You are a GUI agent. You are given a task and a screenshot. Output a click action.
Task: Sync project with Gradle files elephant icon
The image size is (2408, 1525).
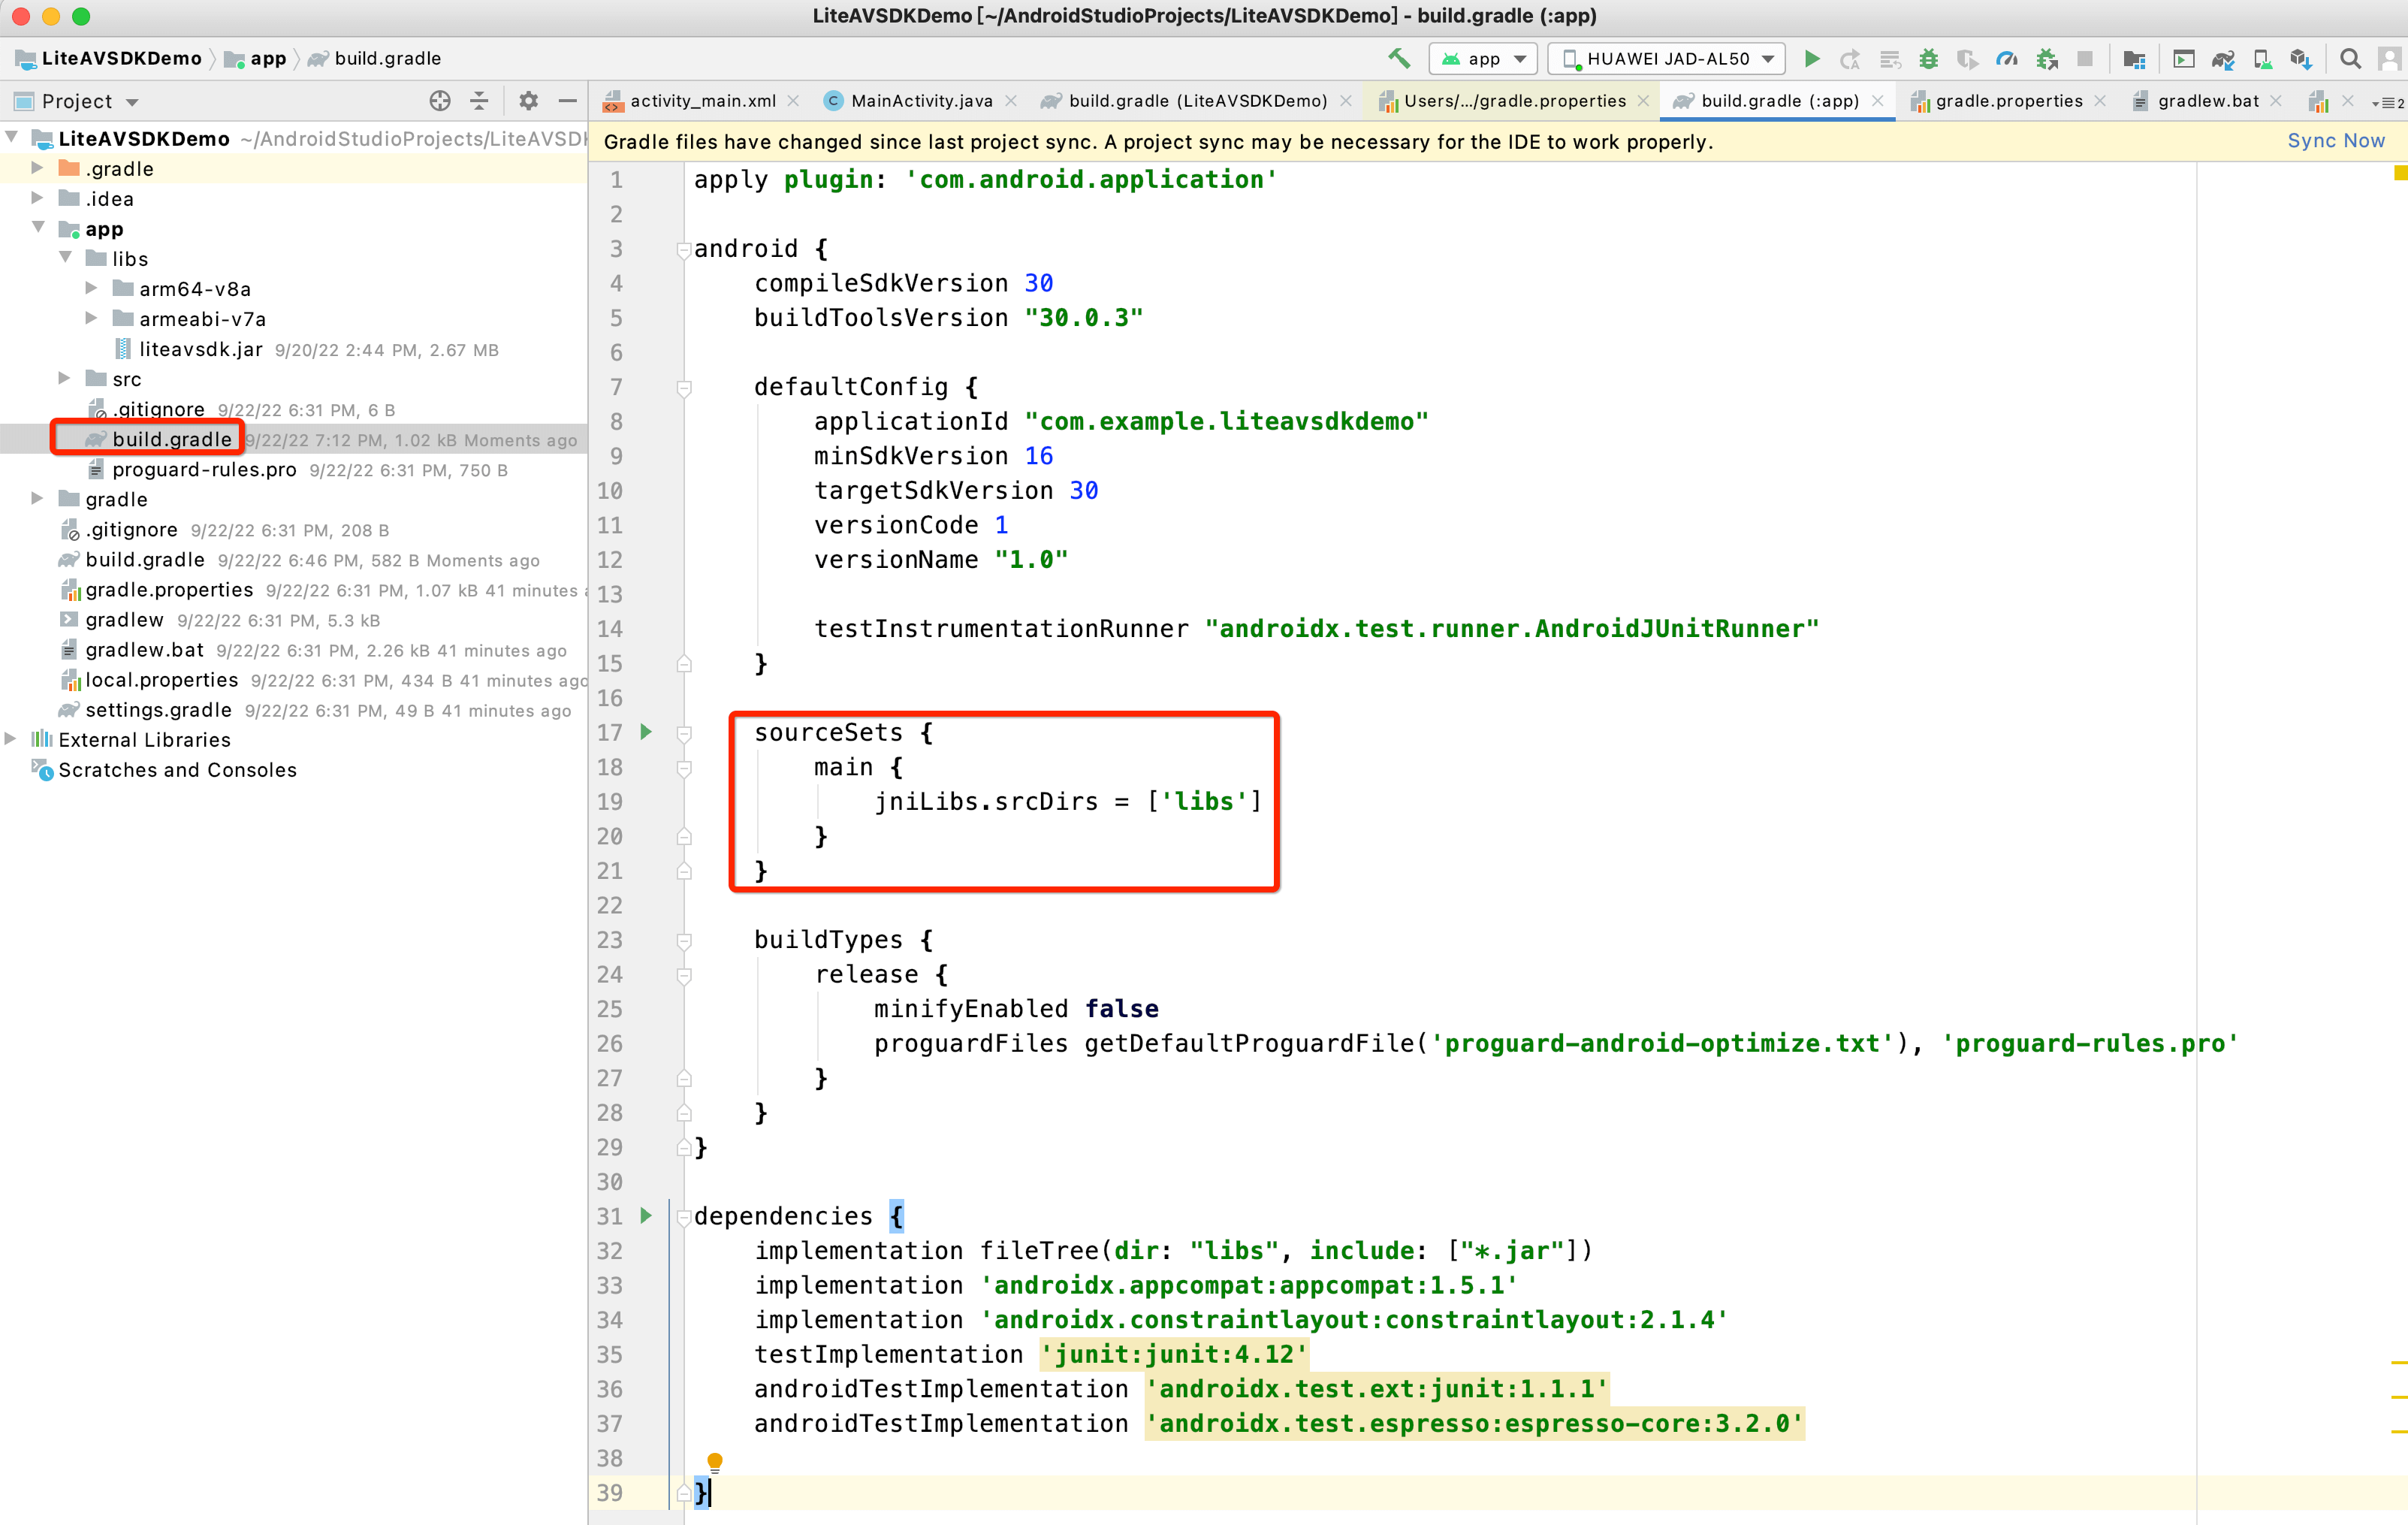tap(2222, 59)
